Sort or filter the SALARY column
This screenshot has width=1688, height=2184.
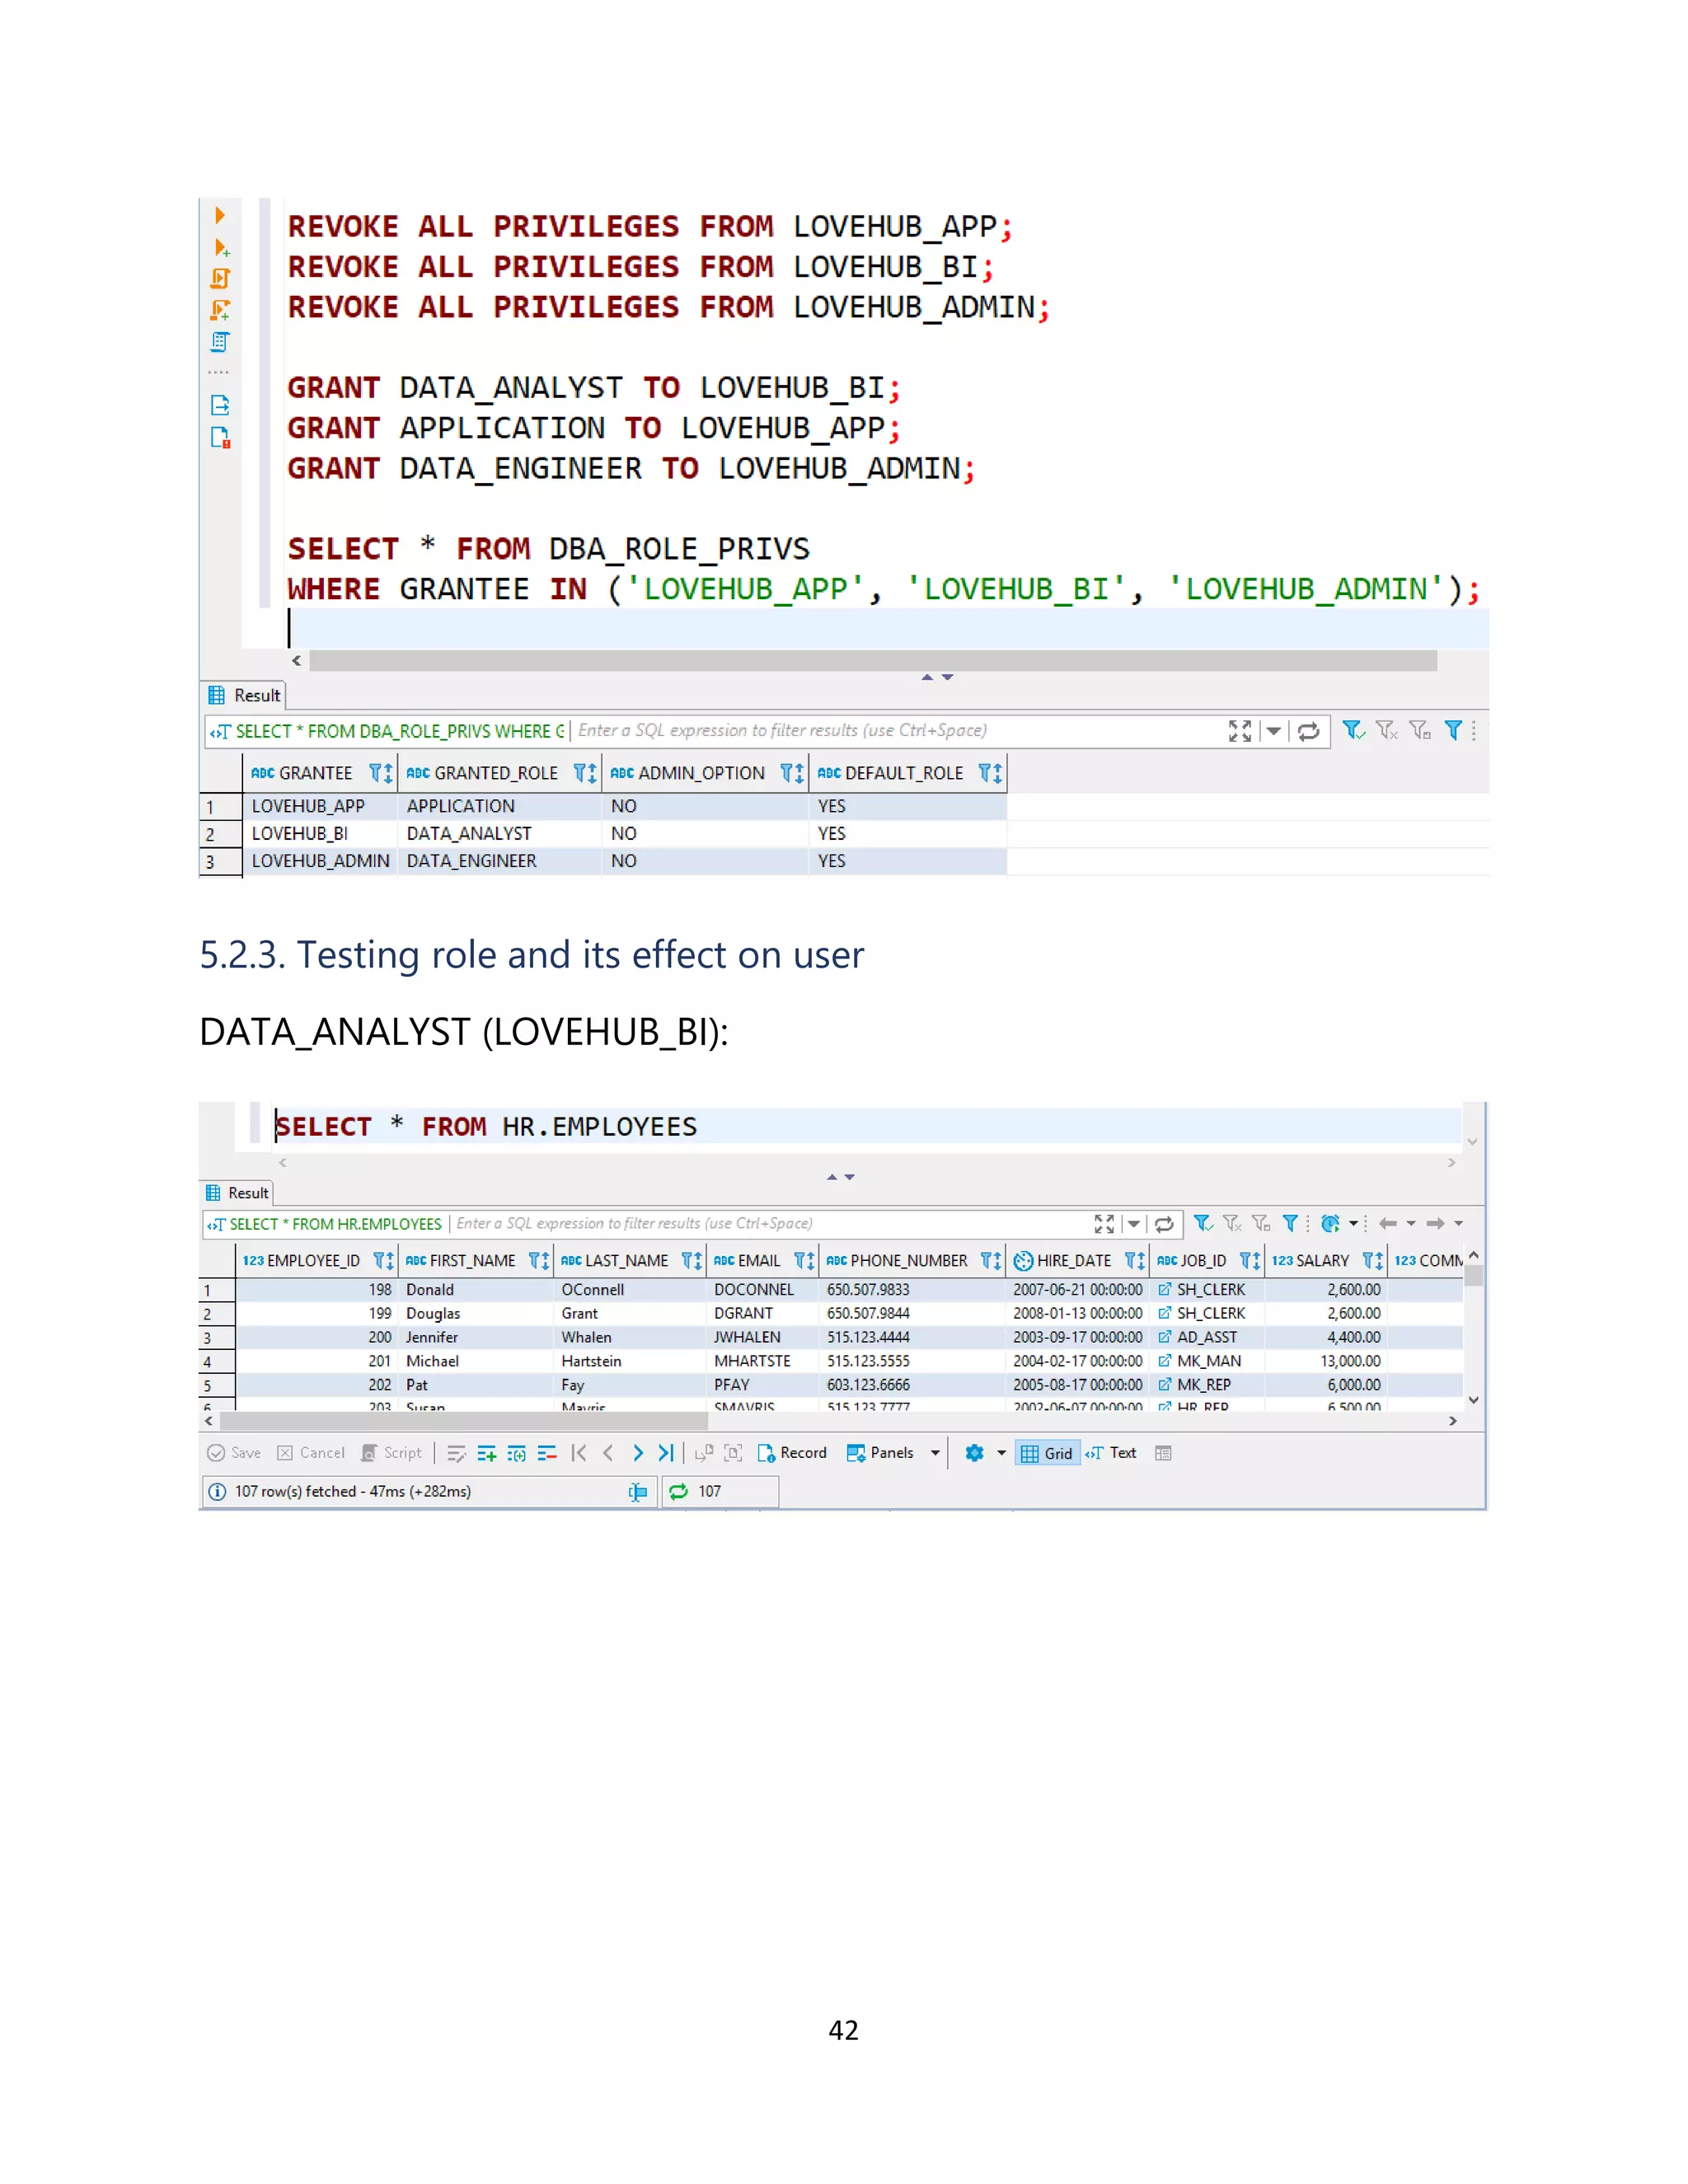(x=1373, y=1261)
